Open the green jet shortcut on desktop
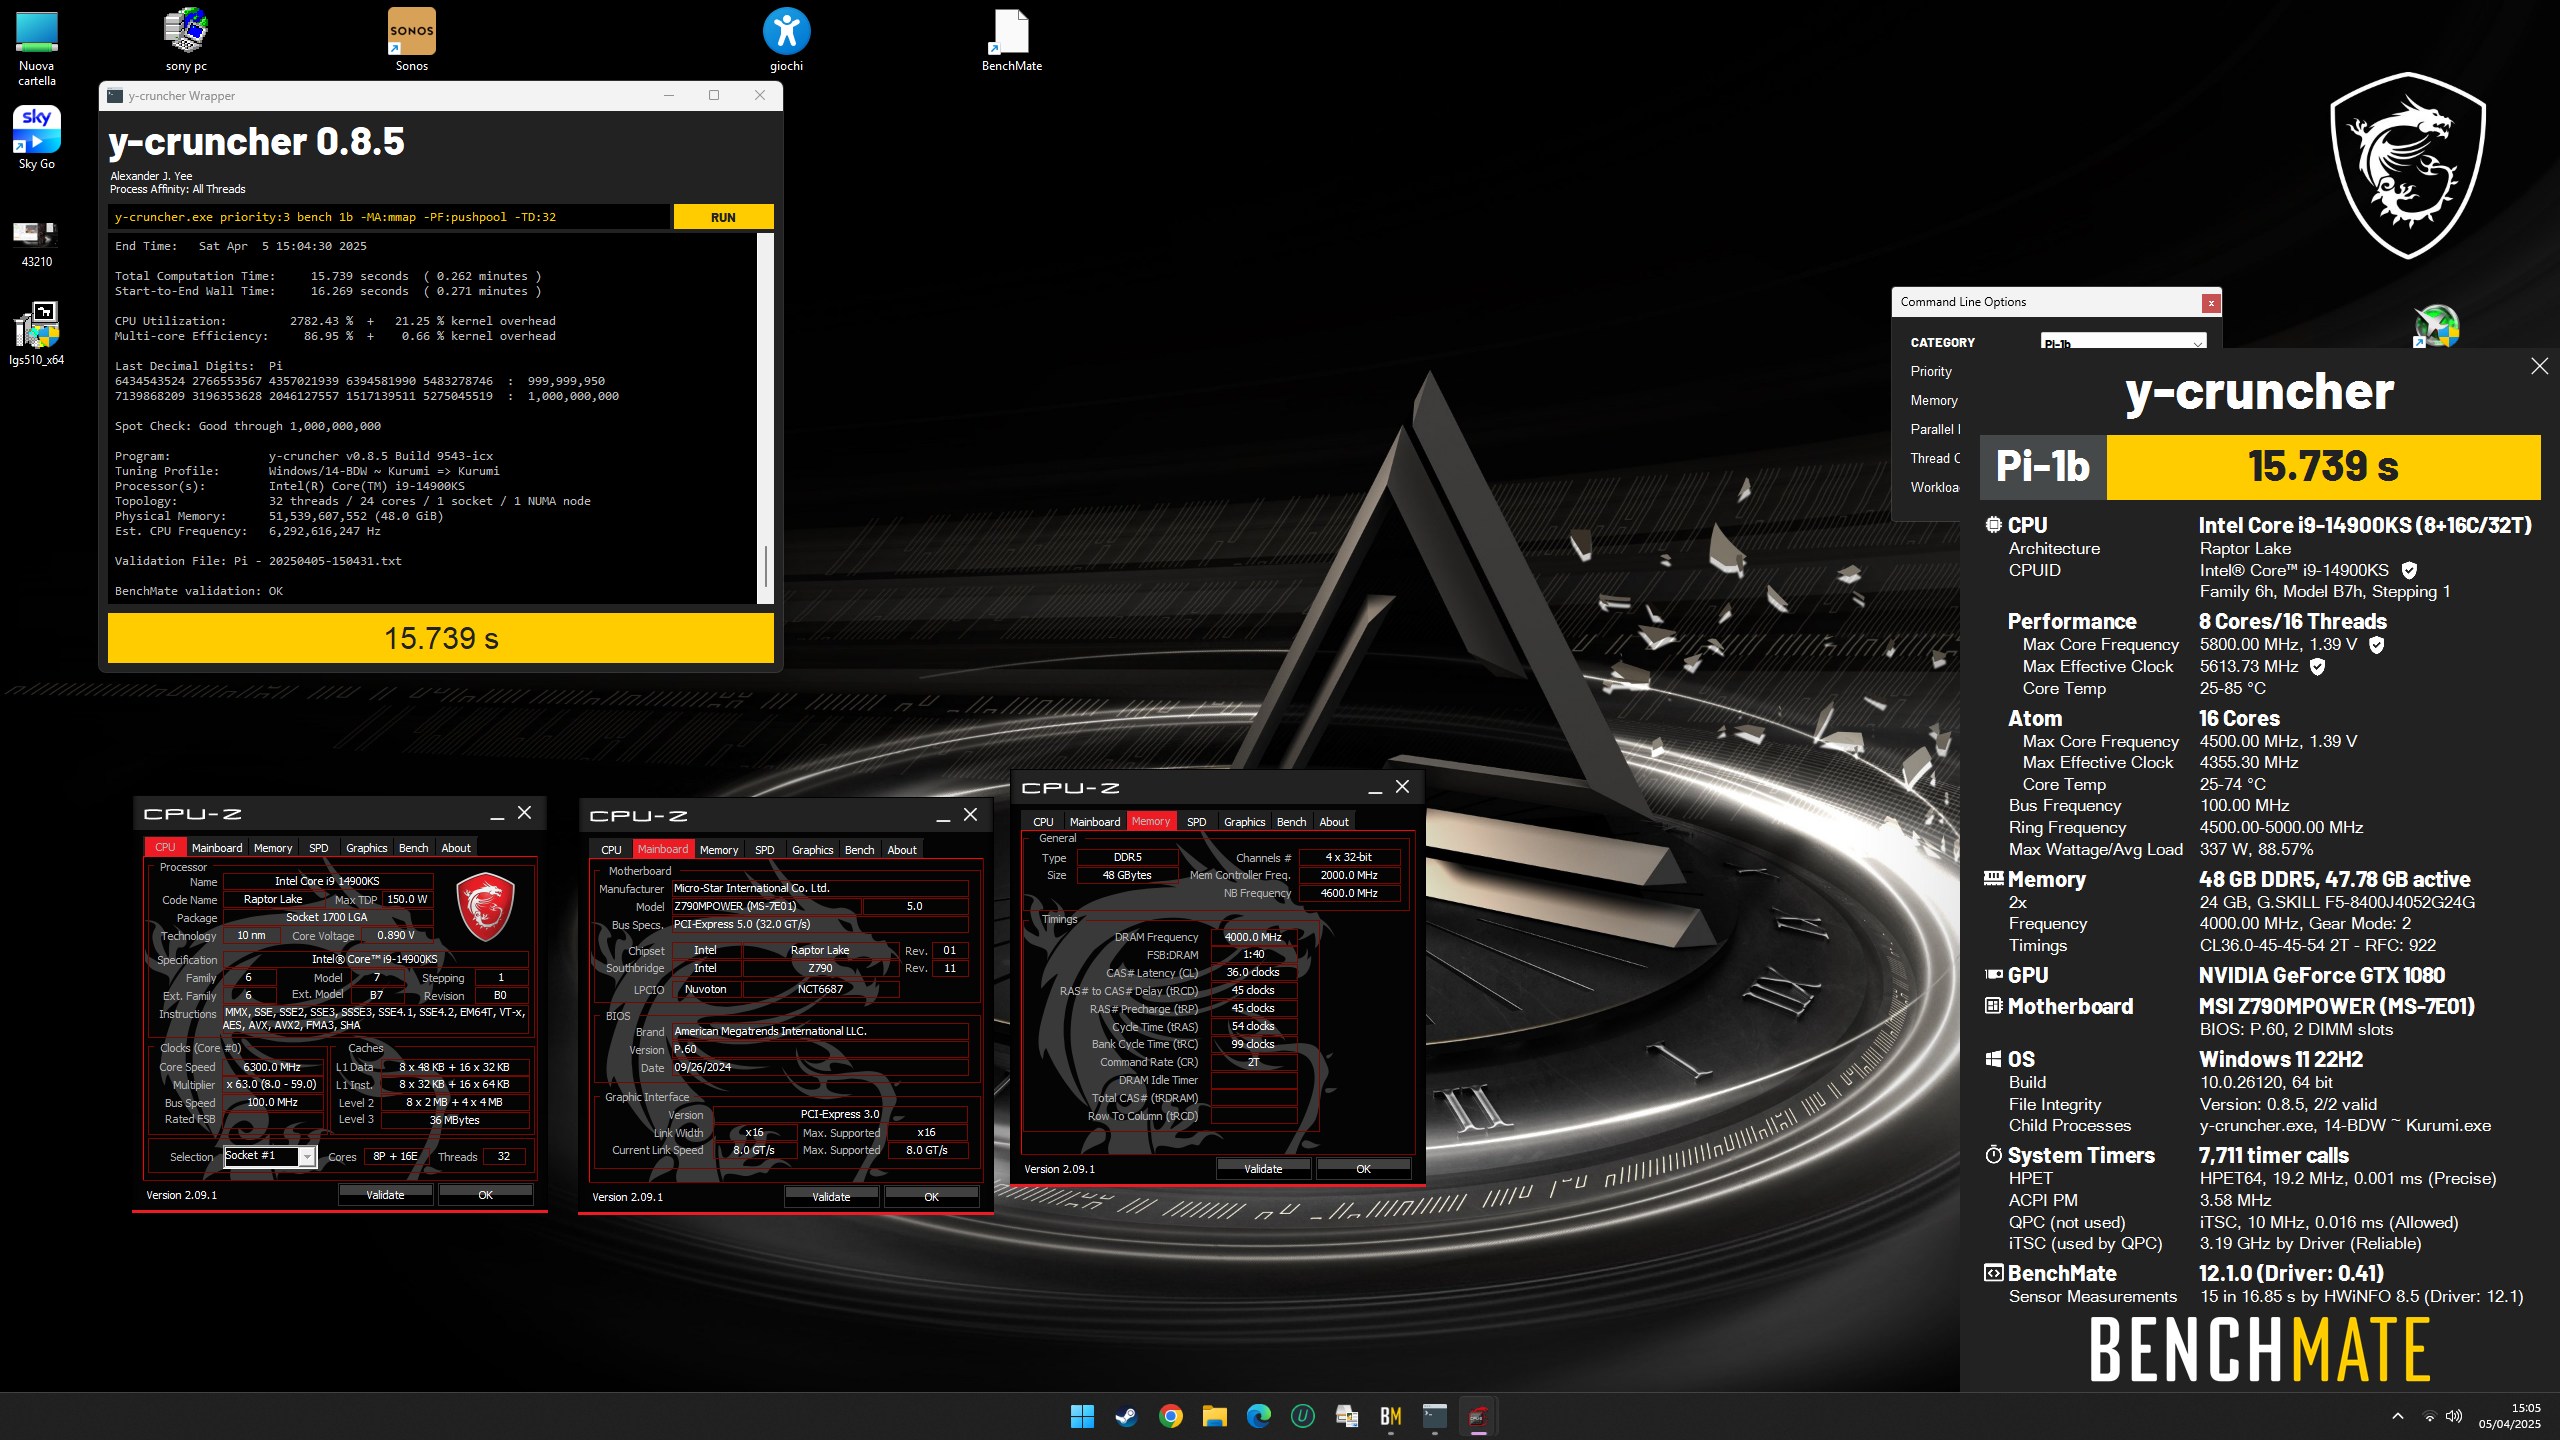 point(2437,326)
